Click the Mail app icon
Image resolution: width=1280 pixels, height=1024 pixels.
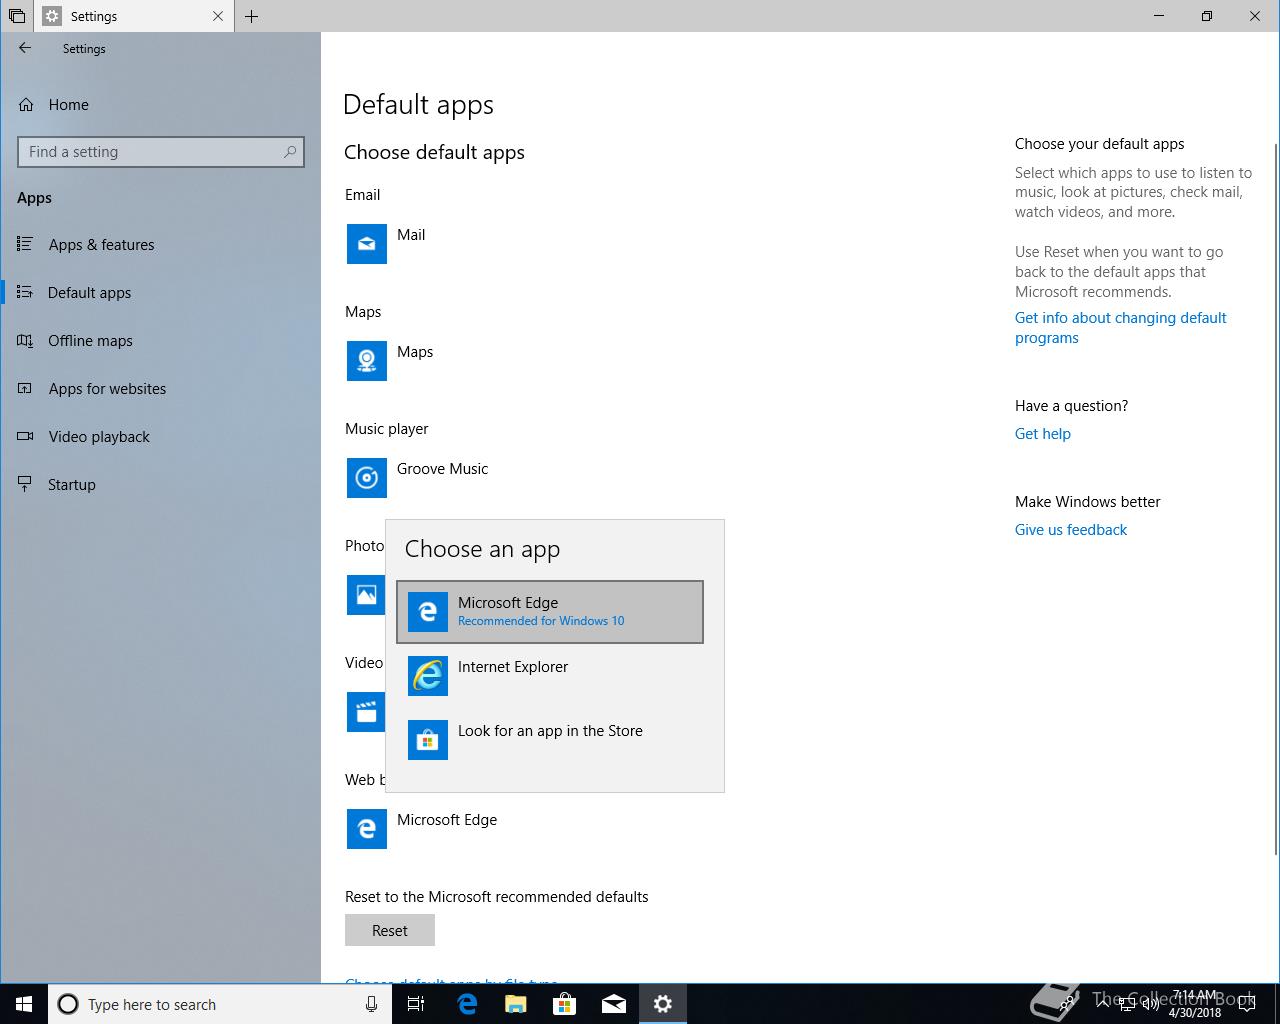(367, 244)
